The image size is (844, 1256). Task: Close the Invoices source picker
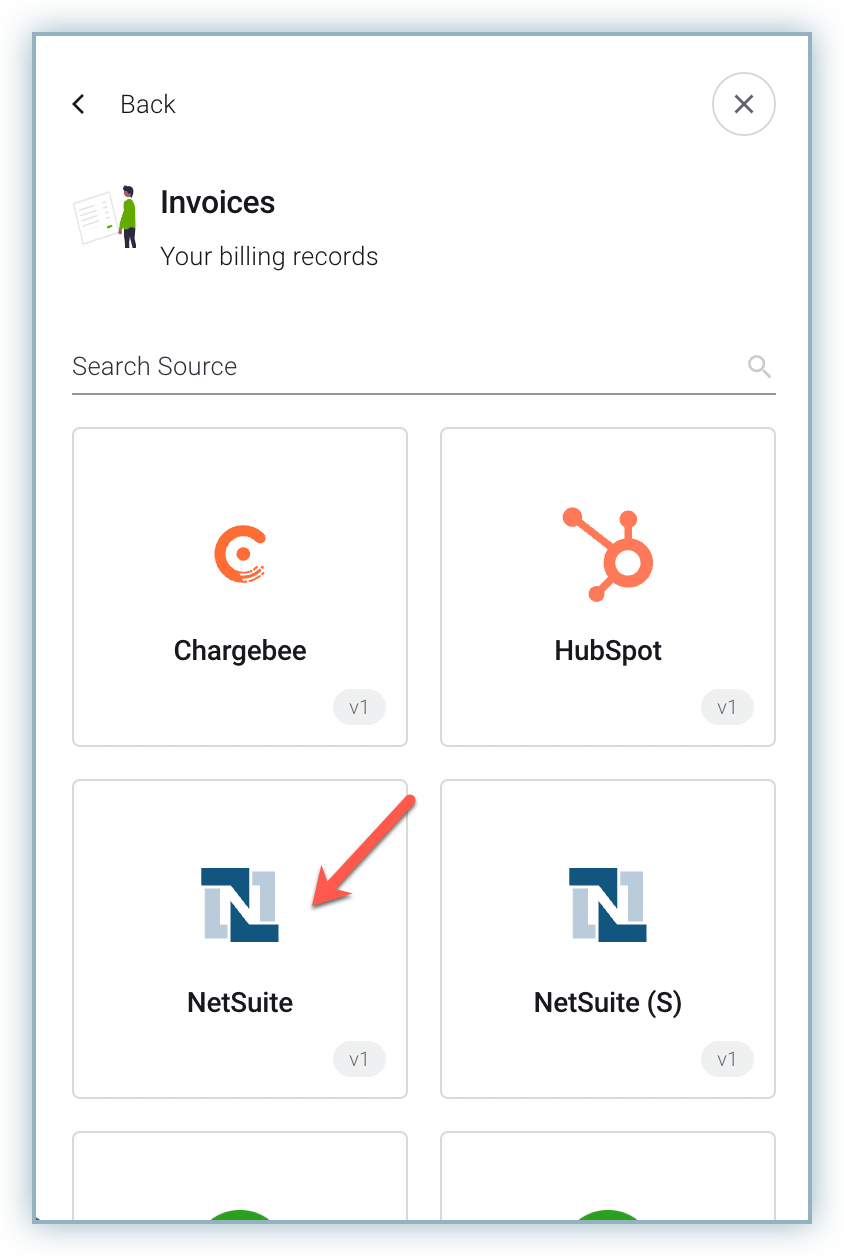pyautogui.click(x=743, y=104)
